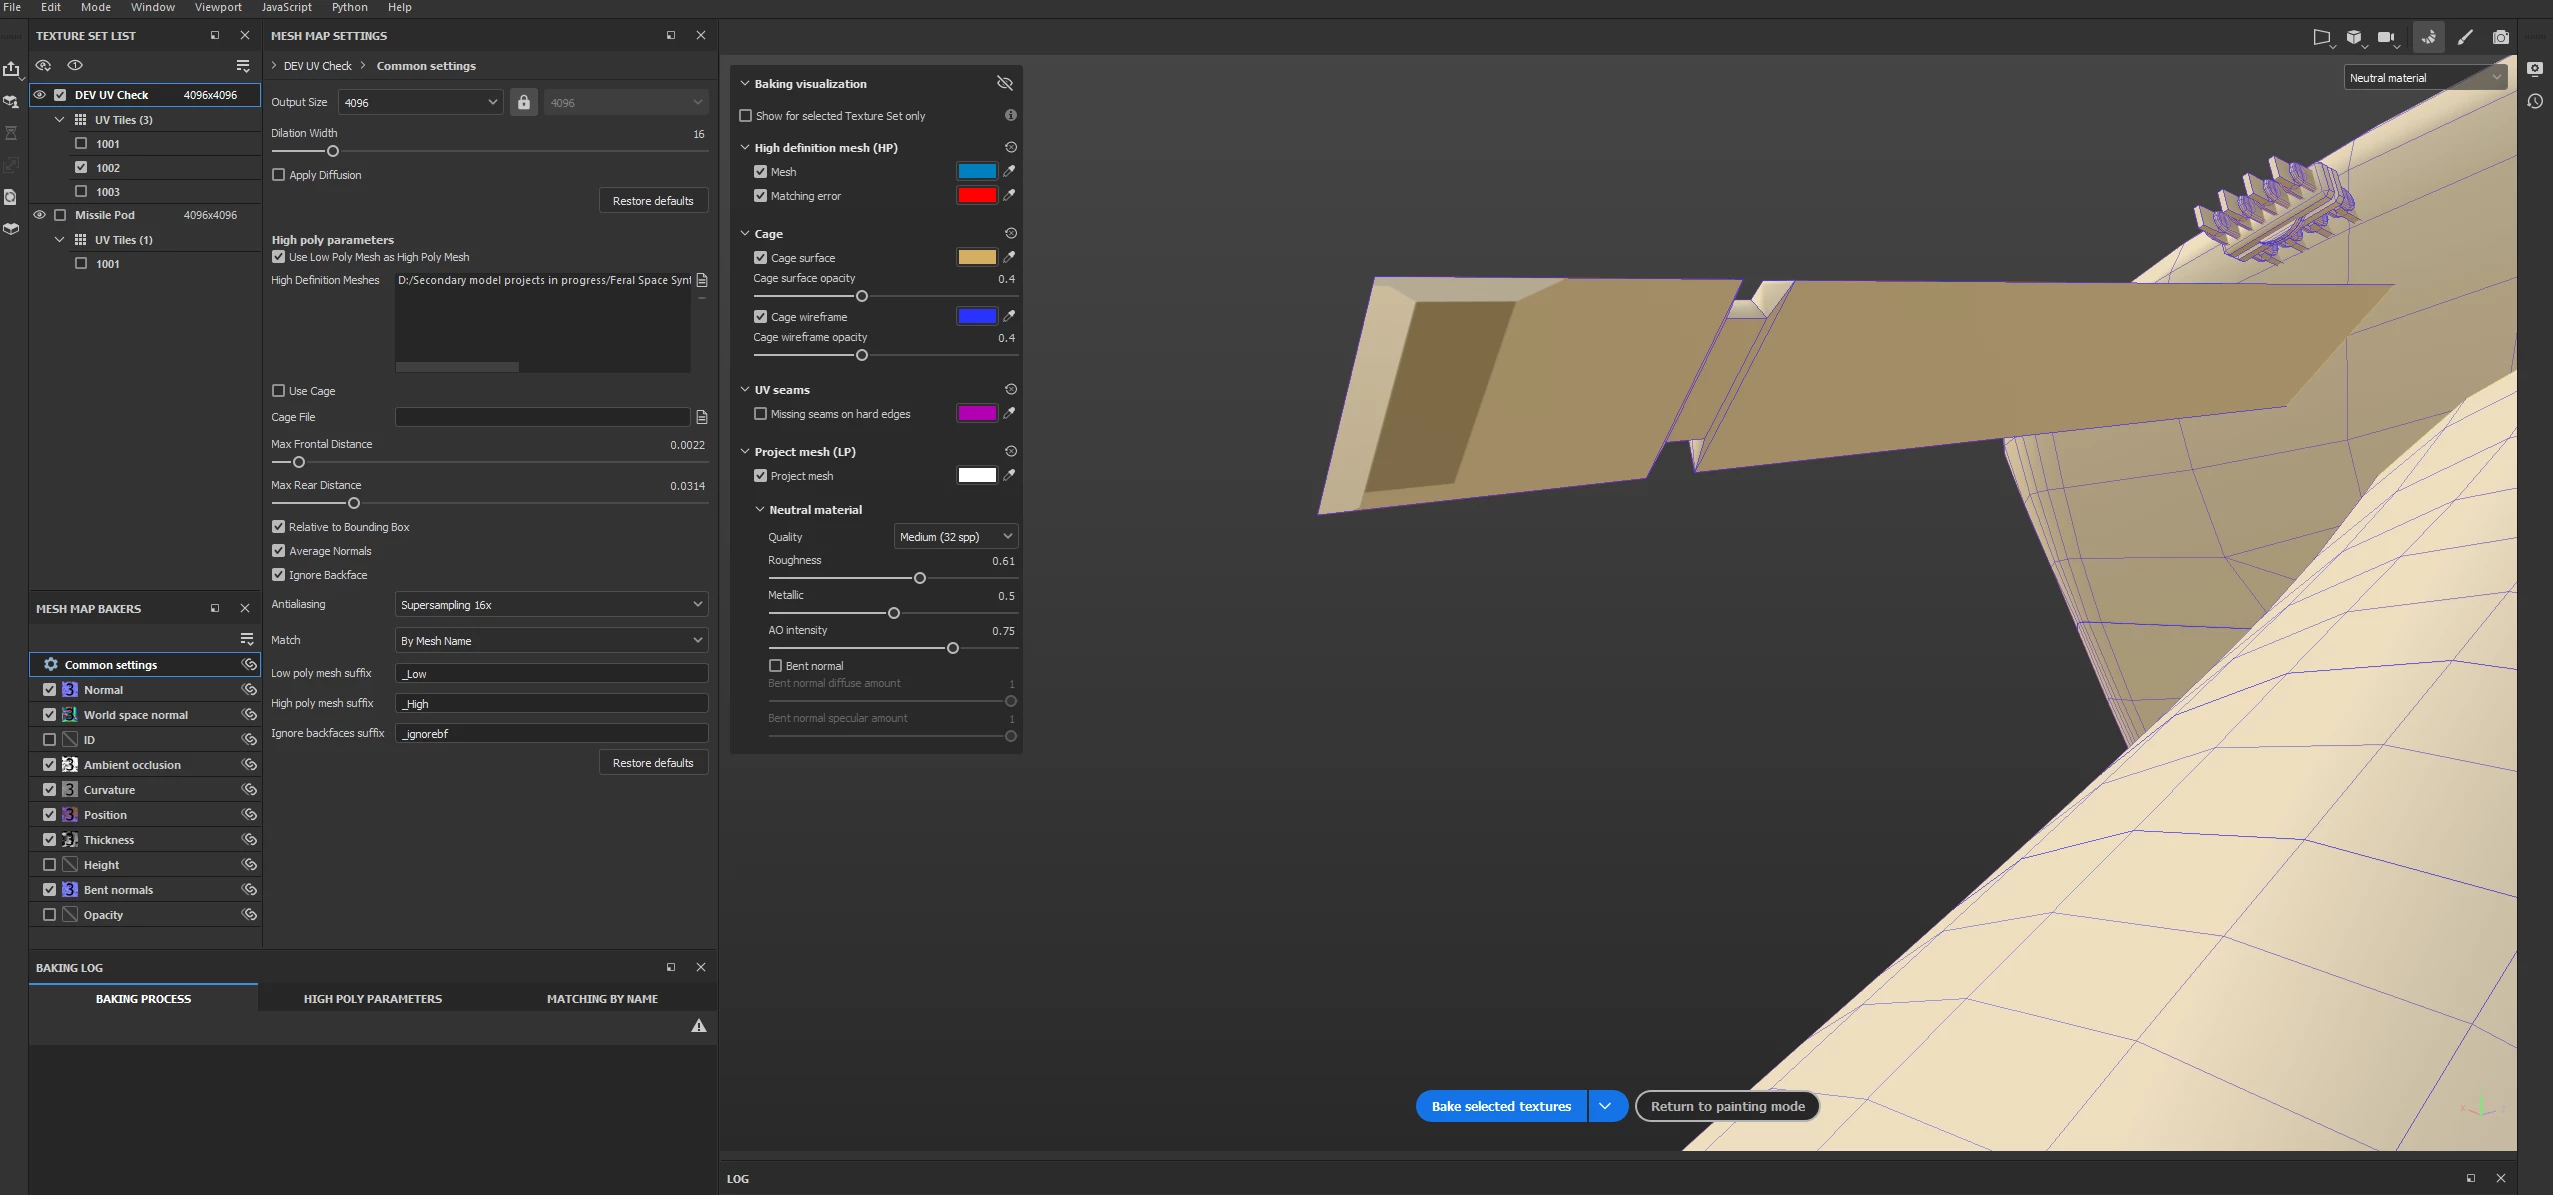Click the baking mode croissant icon
This screenshot has height=1195, width=2553.
pos(2428,37)
